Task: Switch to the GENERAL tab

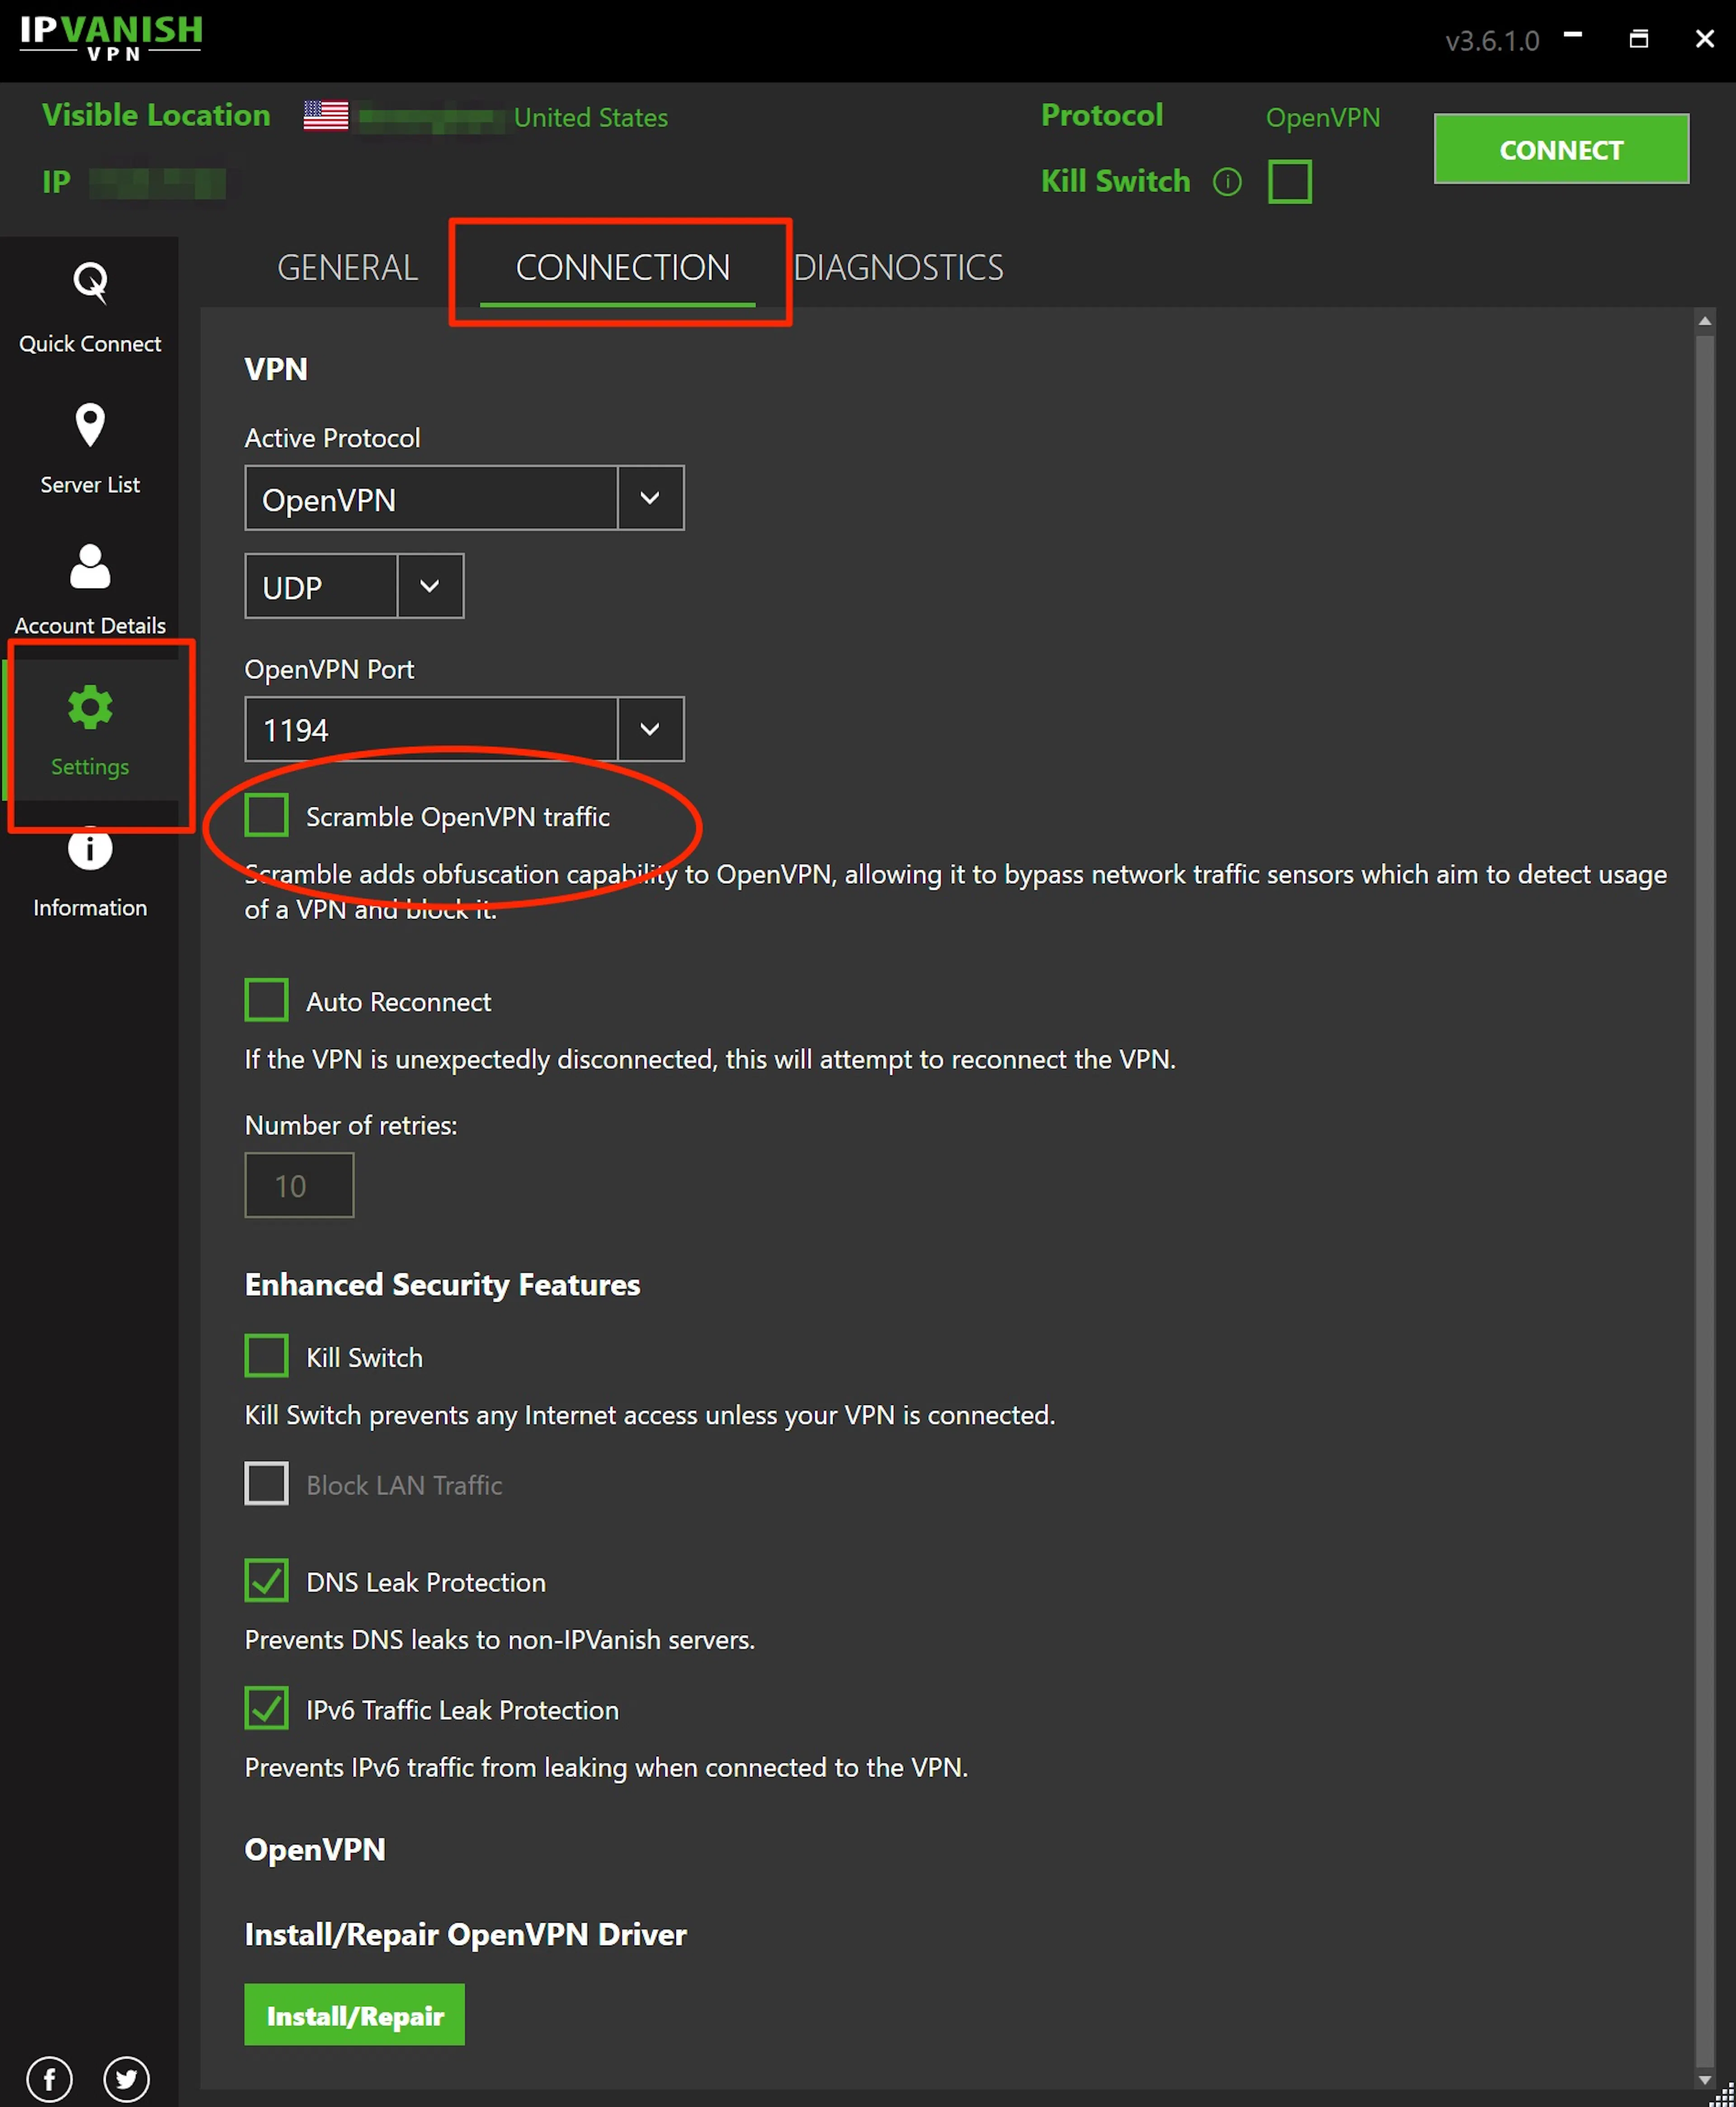Action: [x=347, y=268]
